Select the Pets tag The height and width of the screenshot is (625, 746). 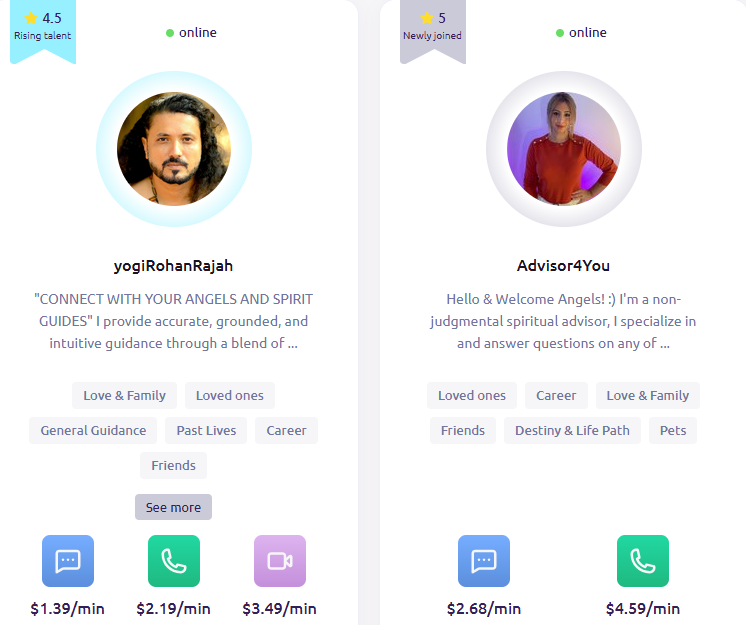(673, 430)
